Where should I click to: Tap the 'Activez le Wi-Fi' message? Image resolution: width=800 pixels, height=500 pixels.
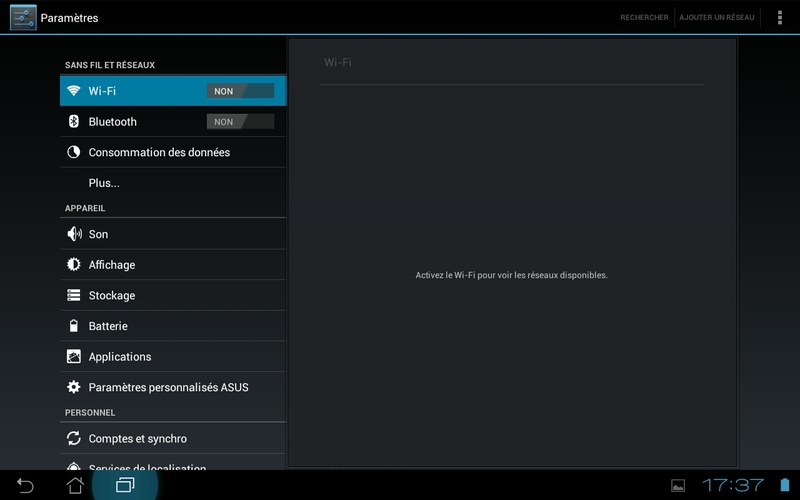pos(511,275)
